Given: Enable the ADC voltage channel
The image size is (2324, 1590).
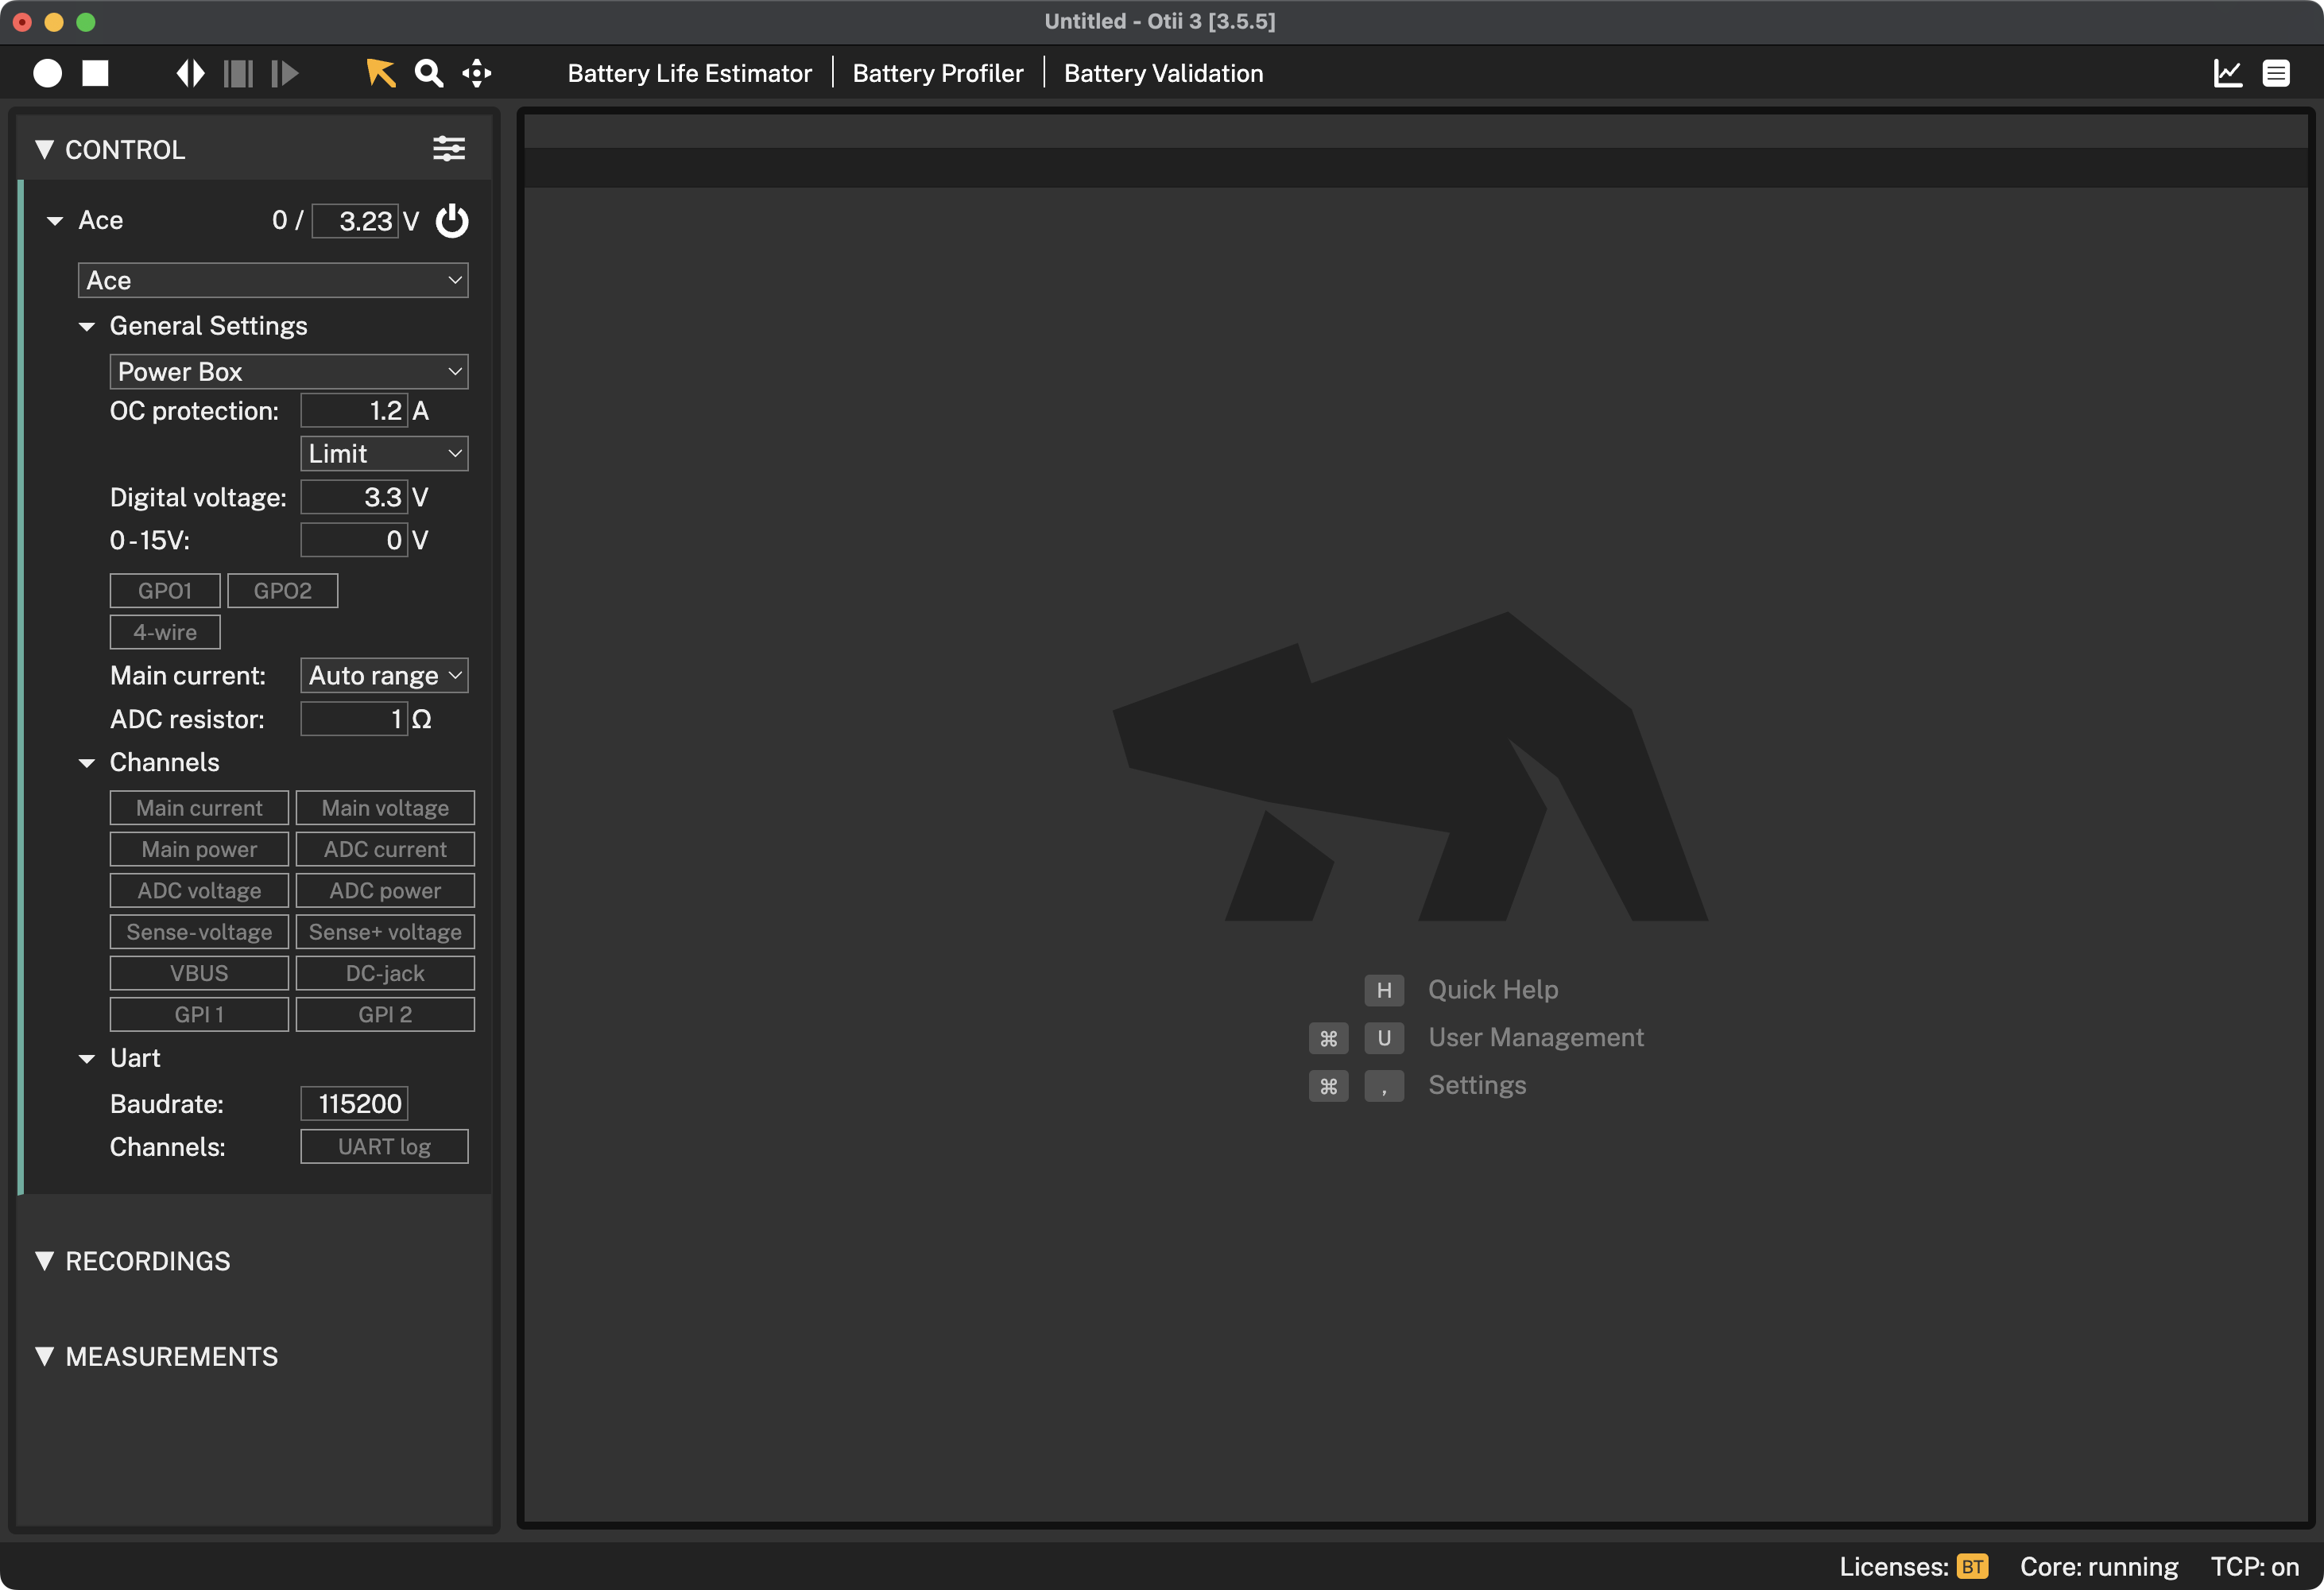Looking at the screenshot, I should [x=199, y=890].
